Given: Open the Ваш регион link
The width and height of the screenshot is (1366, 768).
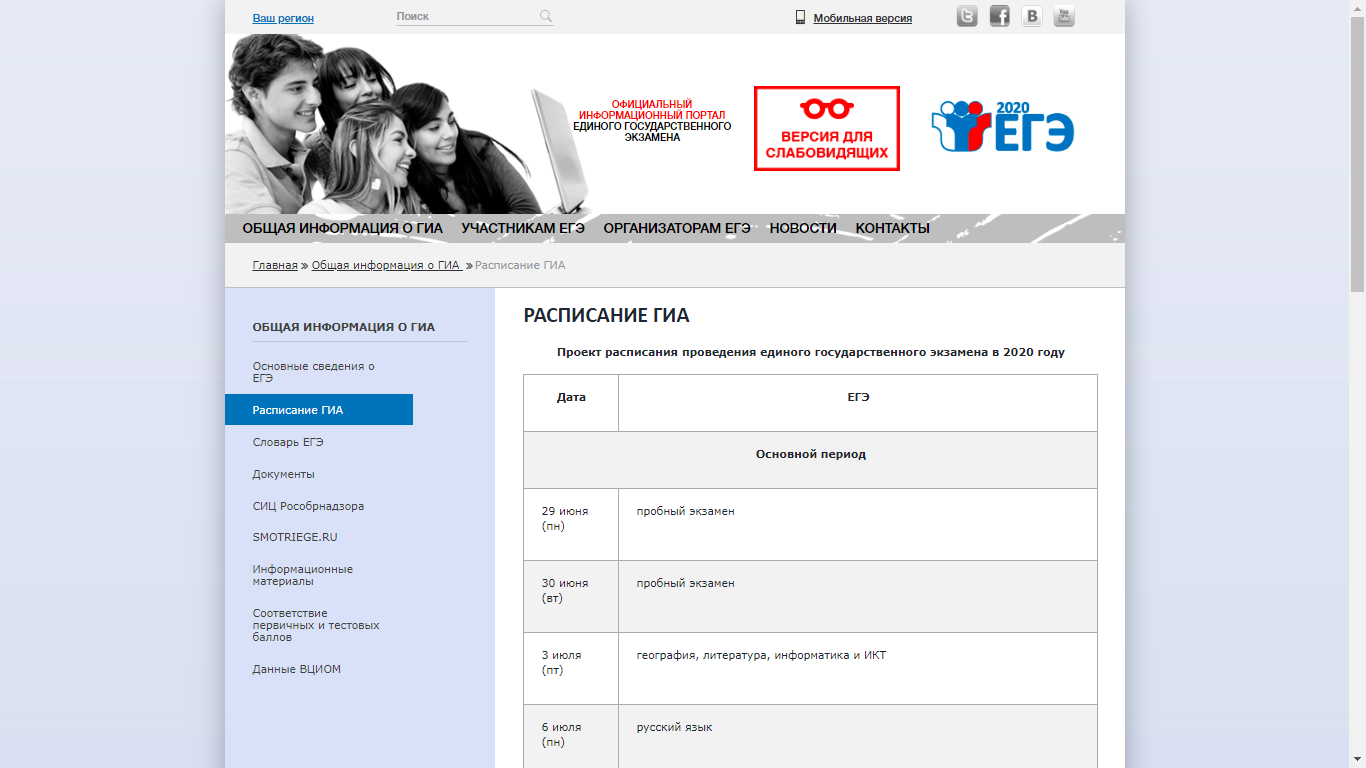Looking at the screenshot, I should [x=283, y=18].
